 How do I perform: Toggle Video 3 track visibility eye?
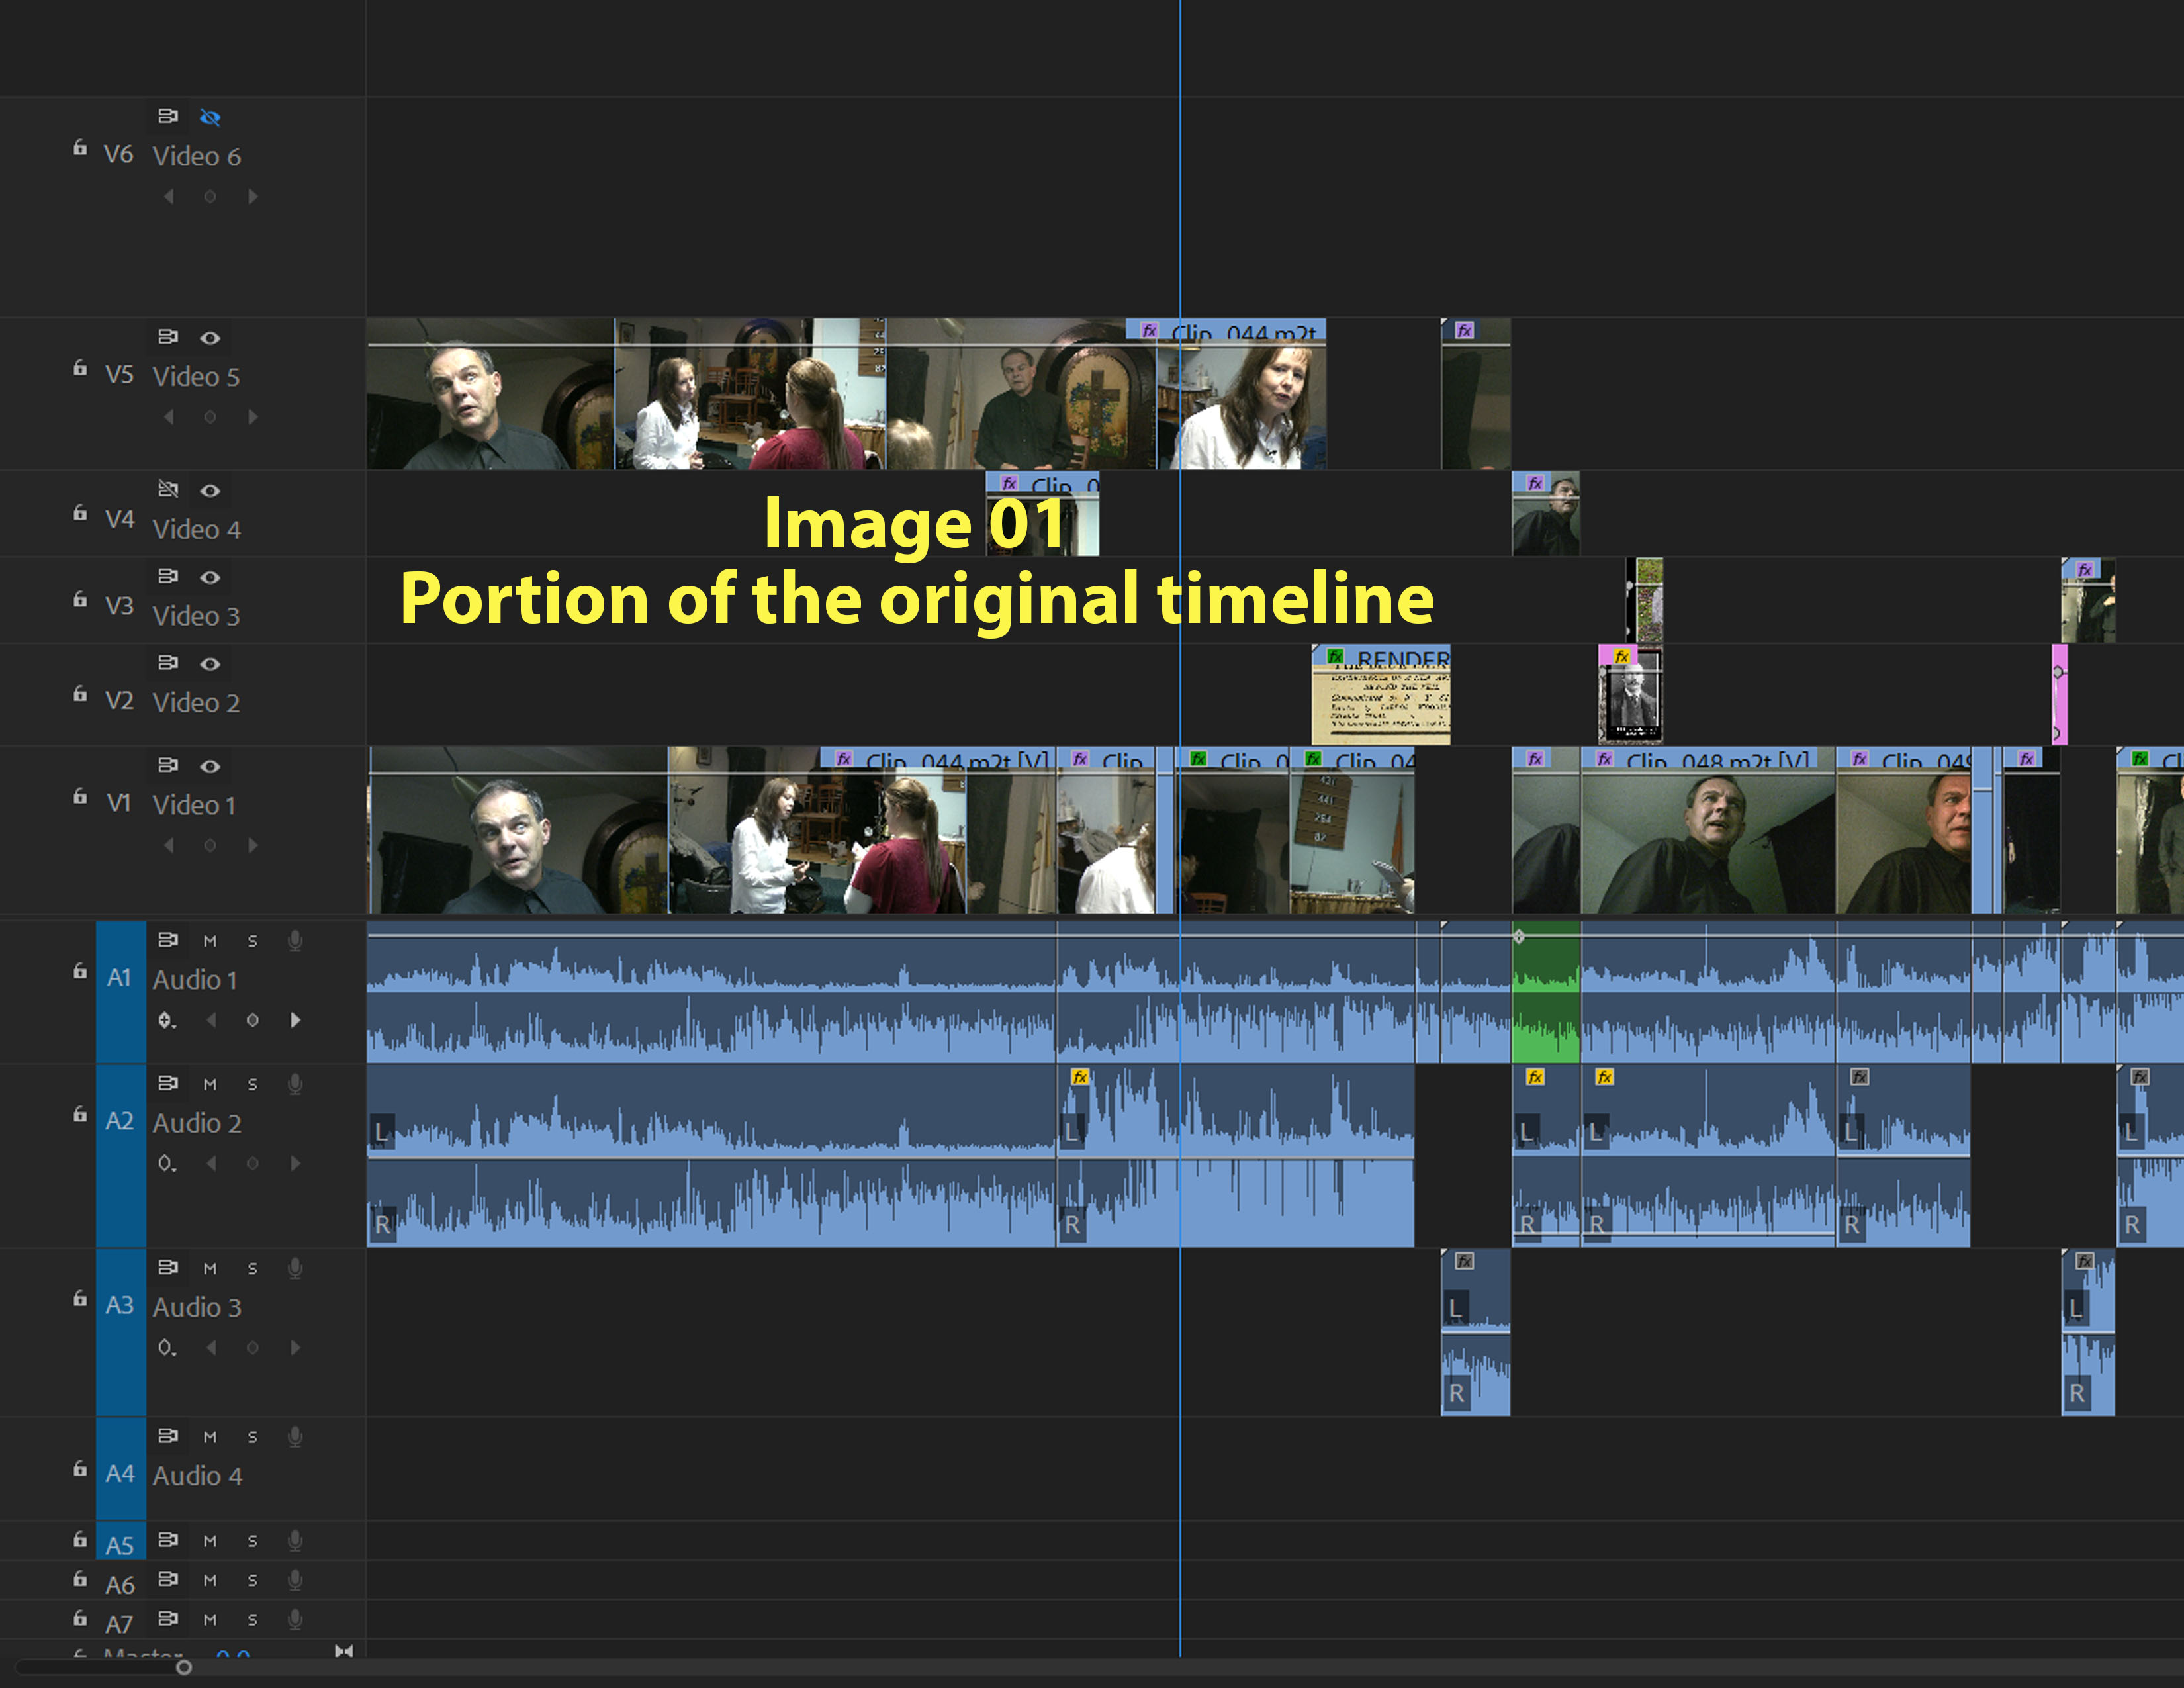[210, 577]
